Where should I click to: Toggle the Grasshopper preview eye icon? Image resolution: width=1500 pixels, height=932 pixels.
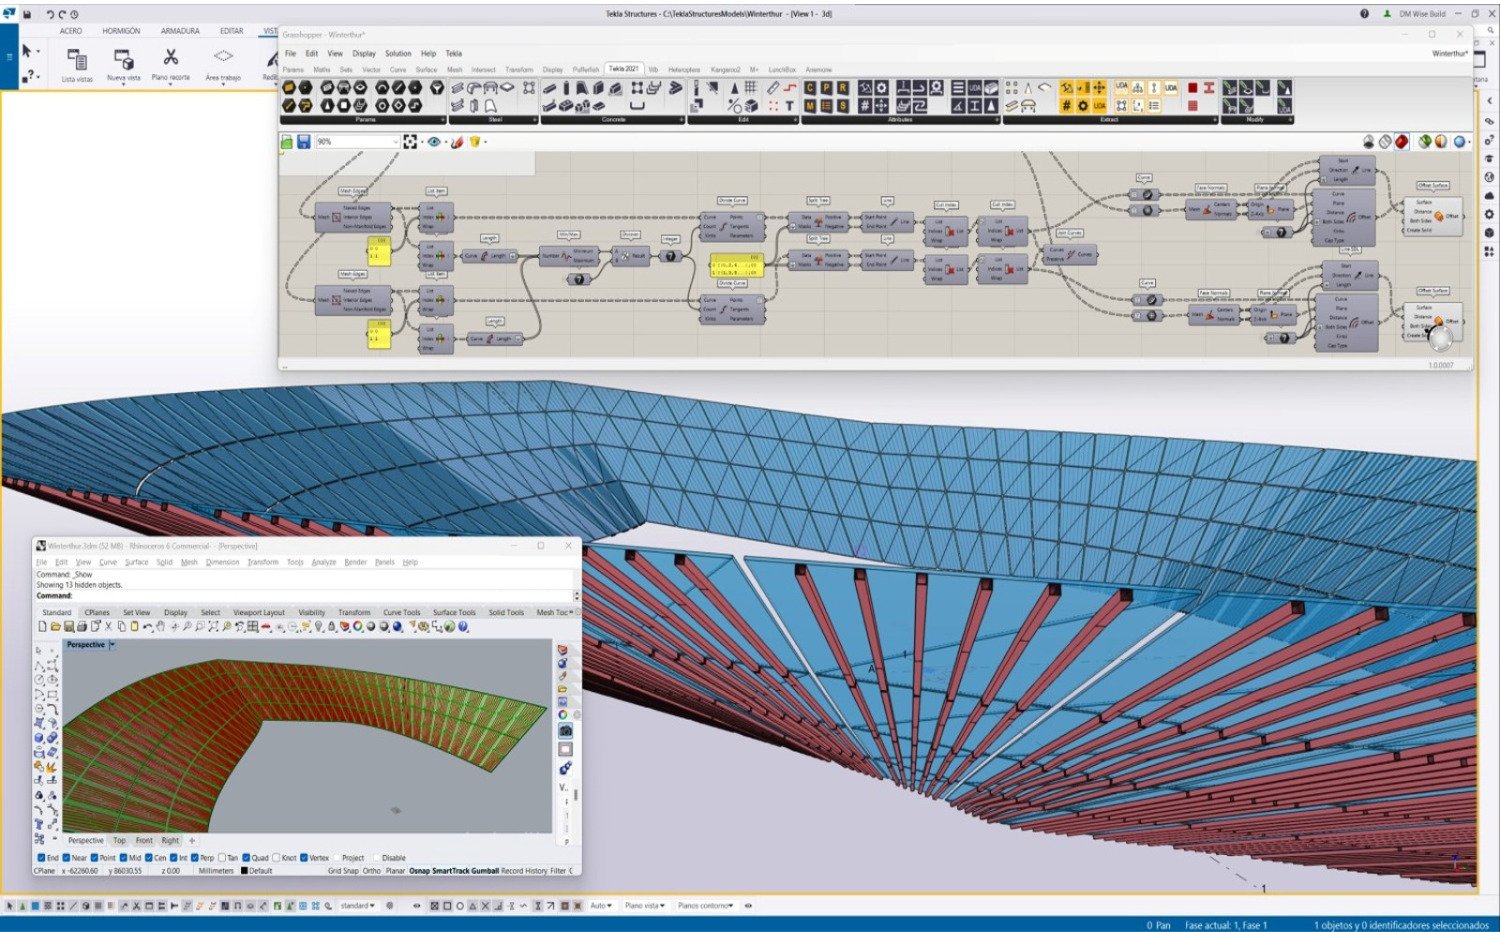(x=434, y=142)
